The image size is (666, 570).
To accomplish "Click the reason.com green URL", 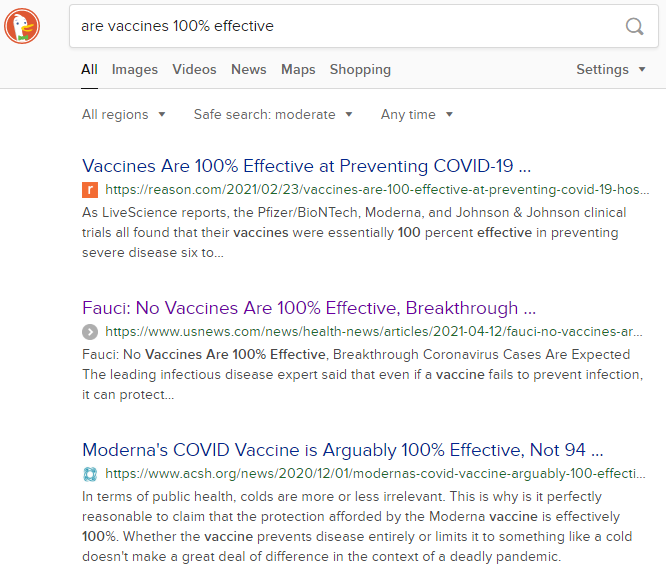I will [x=377, y=189].
